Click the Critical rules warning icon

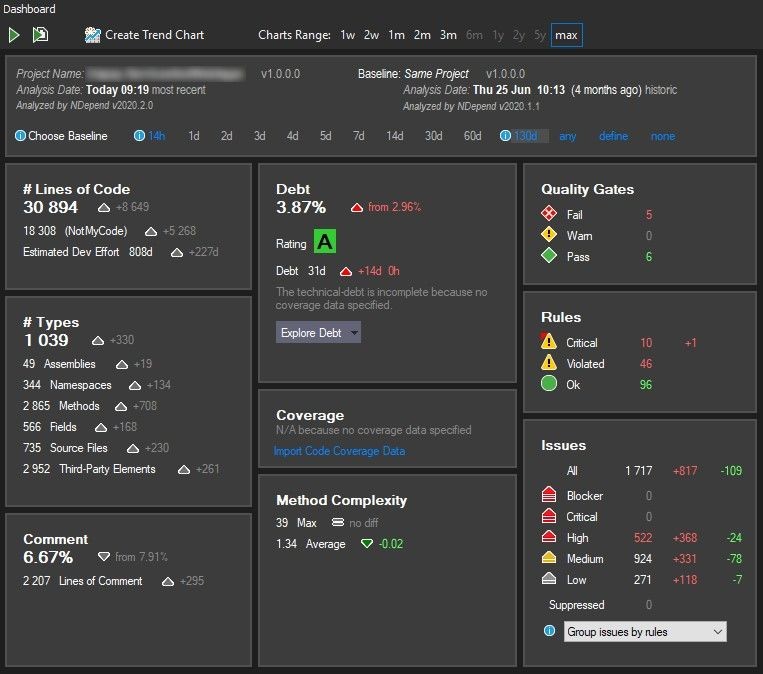(549, 343)
